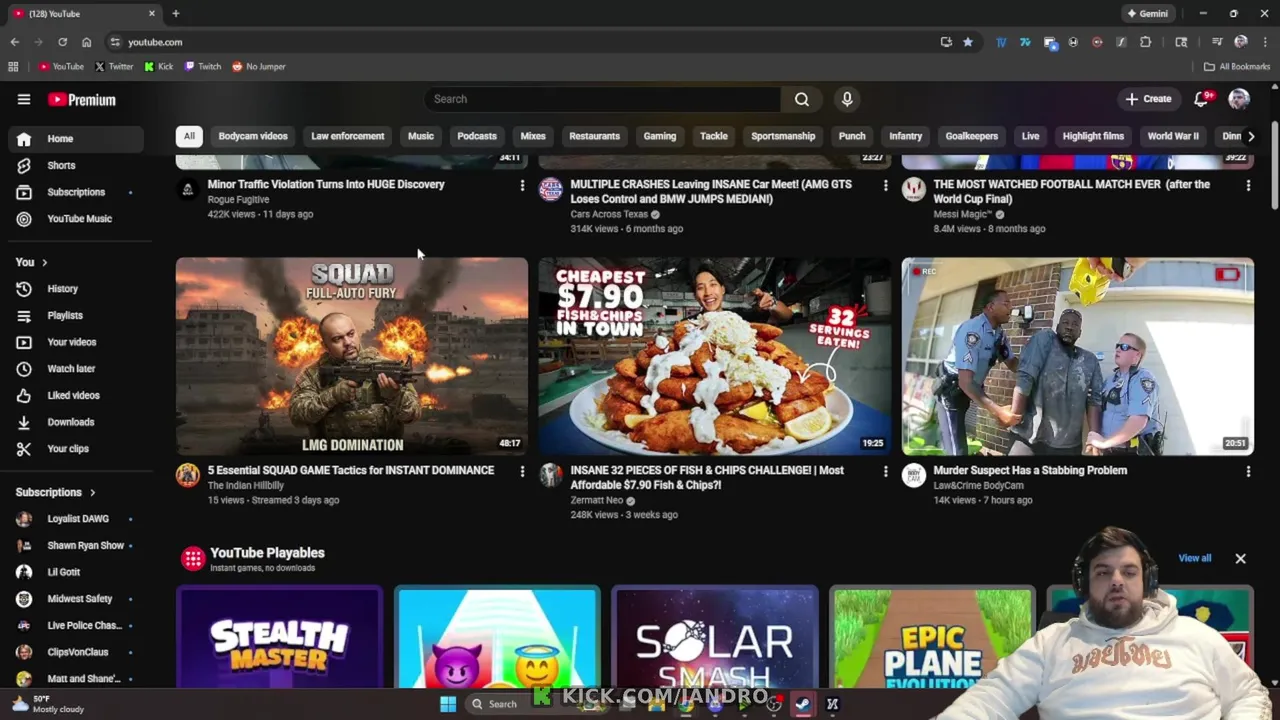Open All Bookmarks folder
This screenshot has height=720, width=1280.
pyautogui.click(x=1237, y=67)
